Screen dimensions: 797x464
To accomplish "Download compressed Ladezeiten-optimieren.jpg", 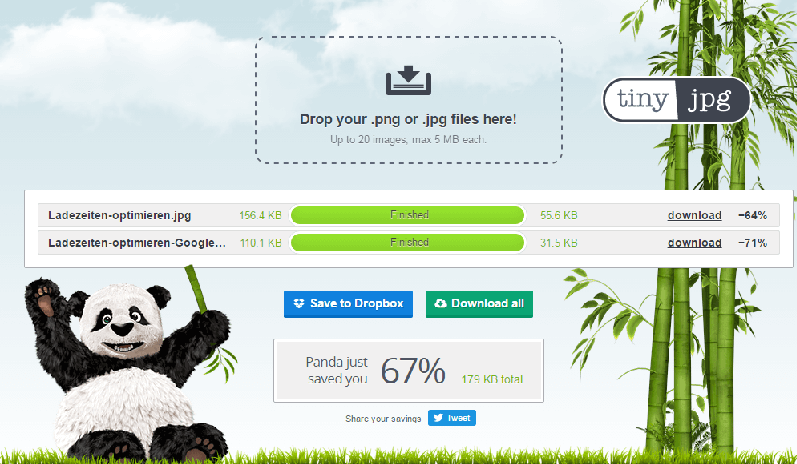I will [x=694, y=215].
